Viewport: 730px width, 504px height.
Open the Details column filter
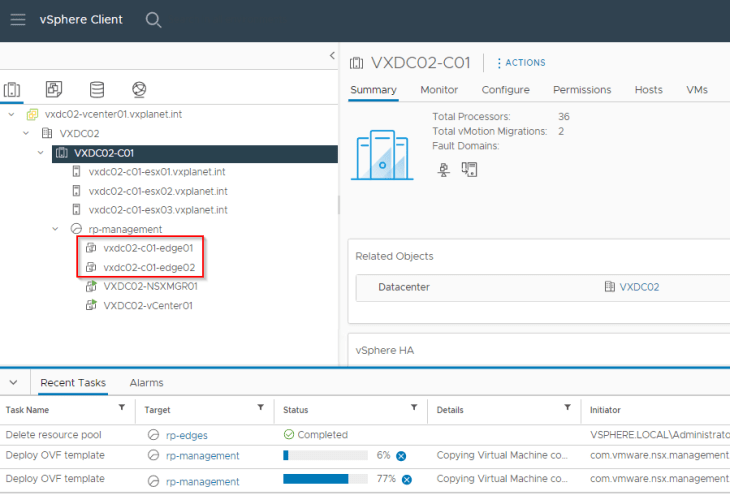coord(568,408)
